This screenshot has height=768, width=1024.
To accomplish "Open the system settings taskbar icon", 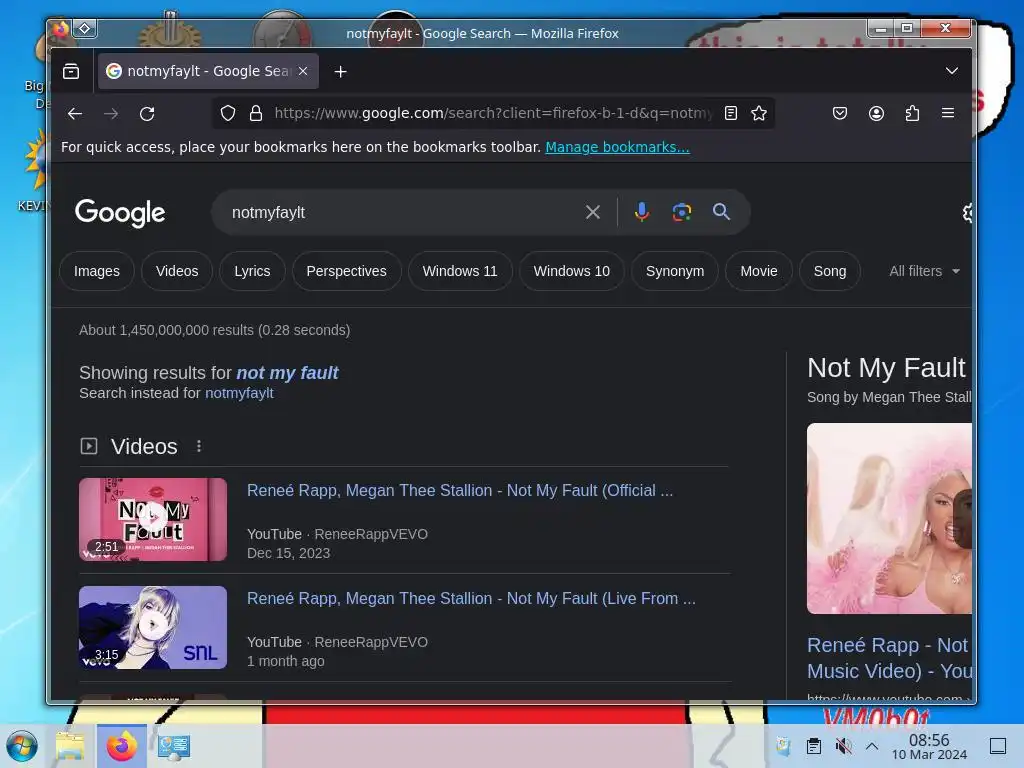I will (174, 746).
